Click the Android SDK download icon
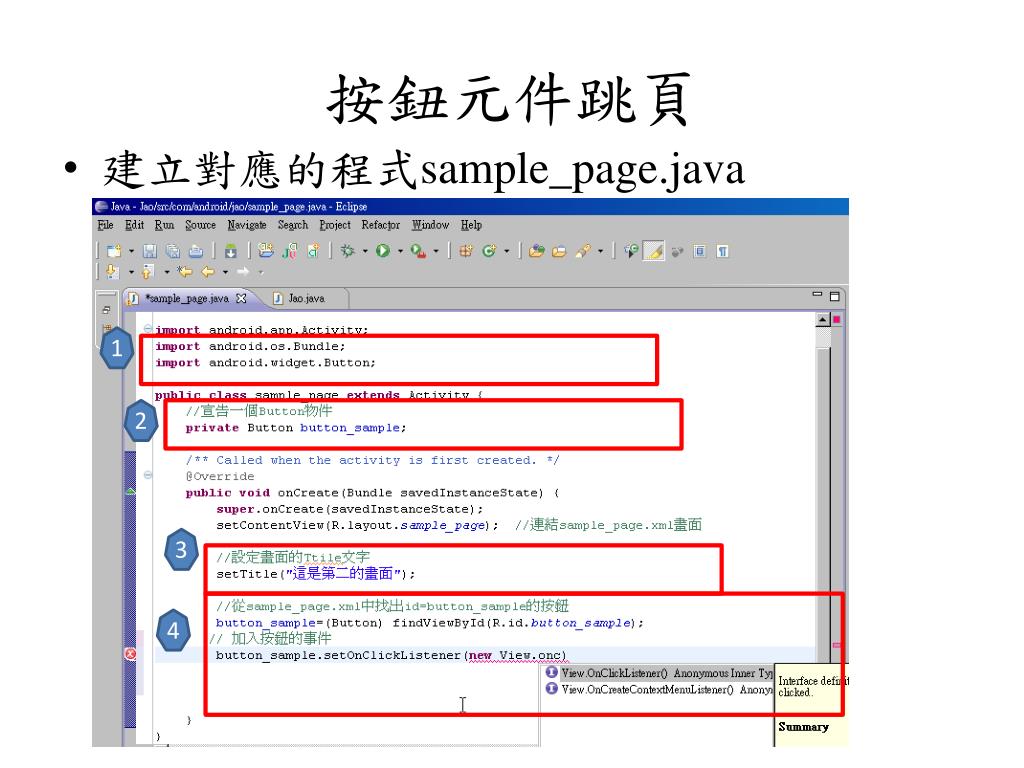1024x768 pixels. 230,251
